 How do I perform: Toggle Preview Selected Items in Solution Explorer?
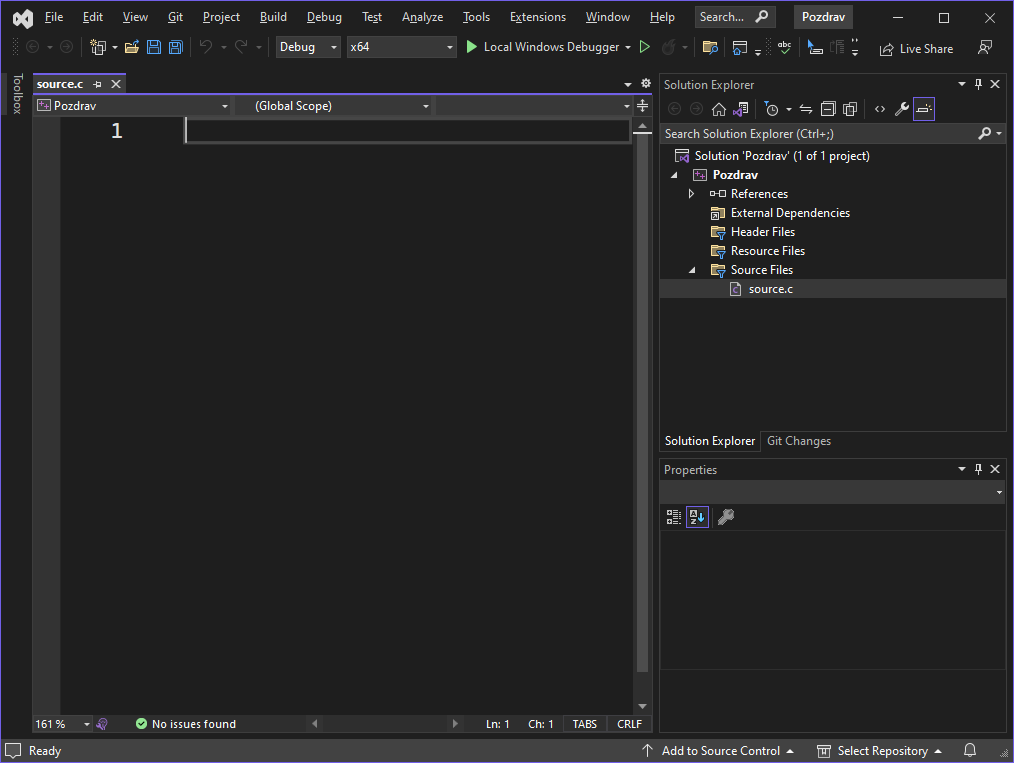pos(924,109)
